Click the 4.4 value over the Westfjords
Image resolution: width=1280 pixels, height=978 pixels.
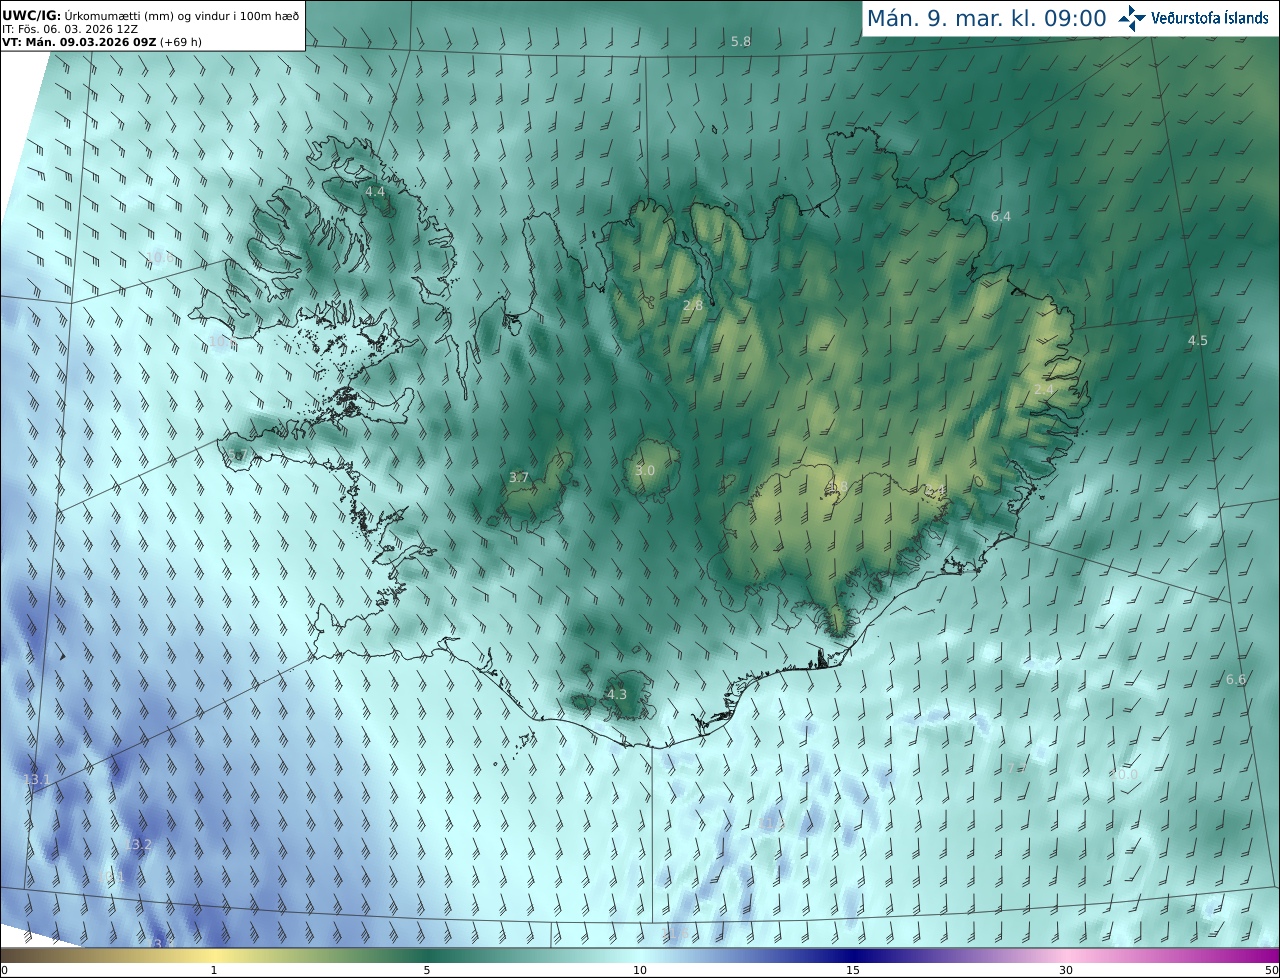click(x=375, y=191)
